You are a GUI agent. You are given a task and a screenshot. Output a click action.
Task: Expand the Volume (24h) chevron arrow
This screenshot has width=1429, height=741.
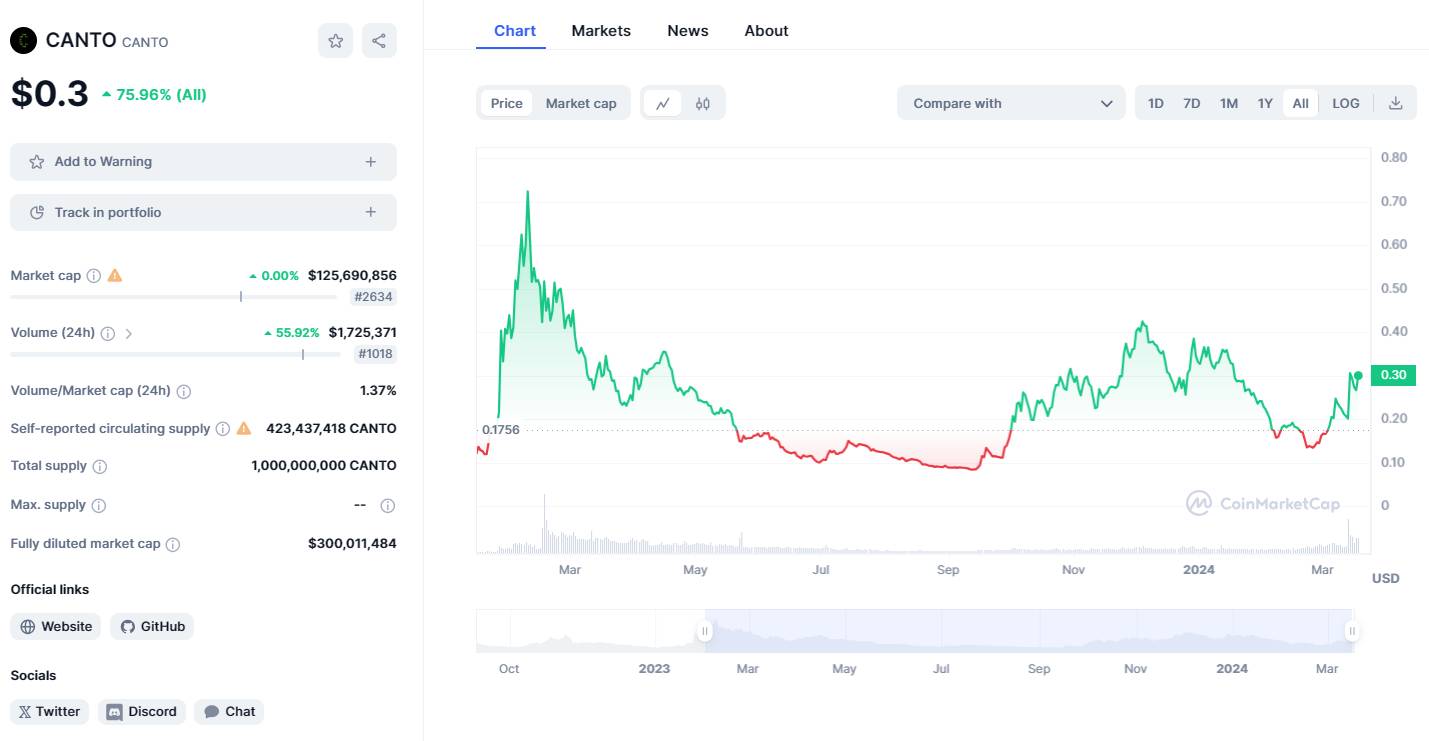pos(128,333)
